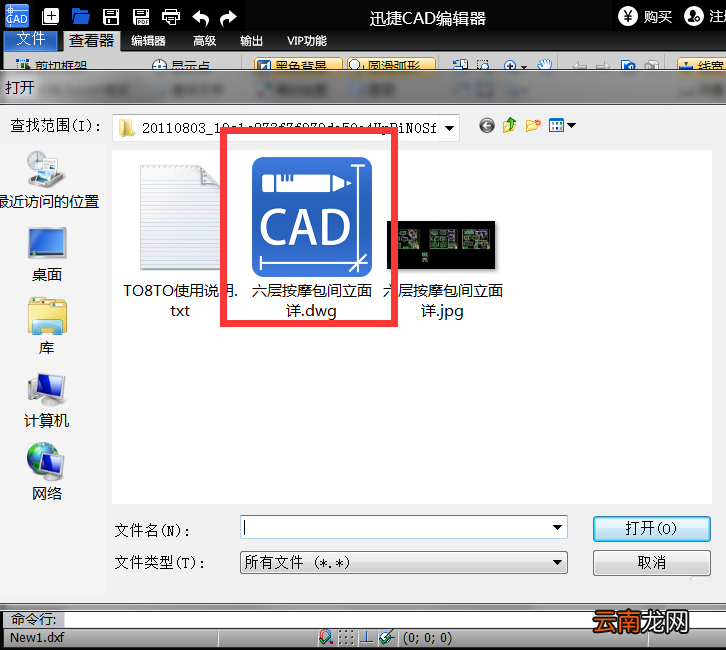Image resolution: width=726 pixels, height=650 pixels.
Task: Toggle the ortho mode icon in status bar
Action: coord(366,638)
